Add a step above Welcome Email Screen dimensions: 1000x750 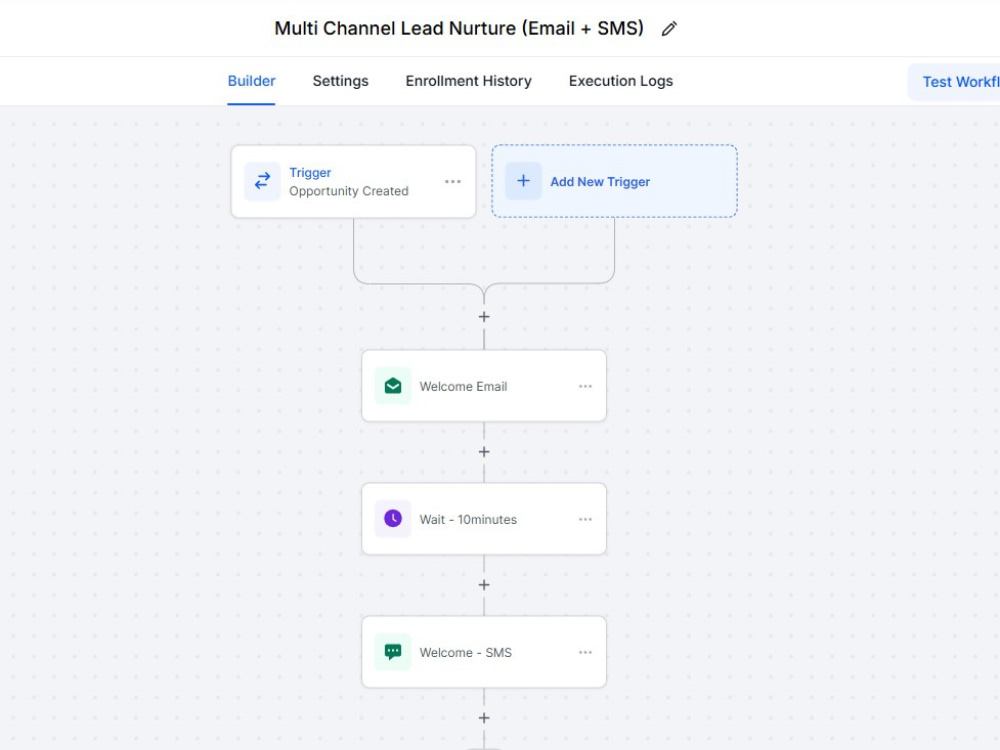[x=484, y=317]
